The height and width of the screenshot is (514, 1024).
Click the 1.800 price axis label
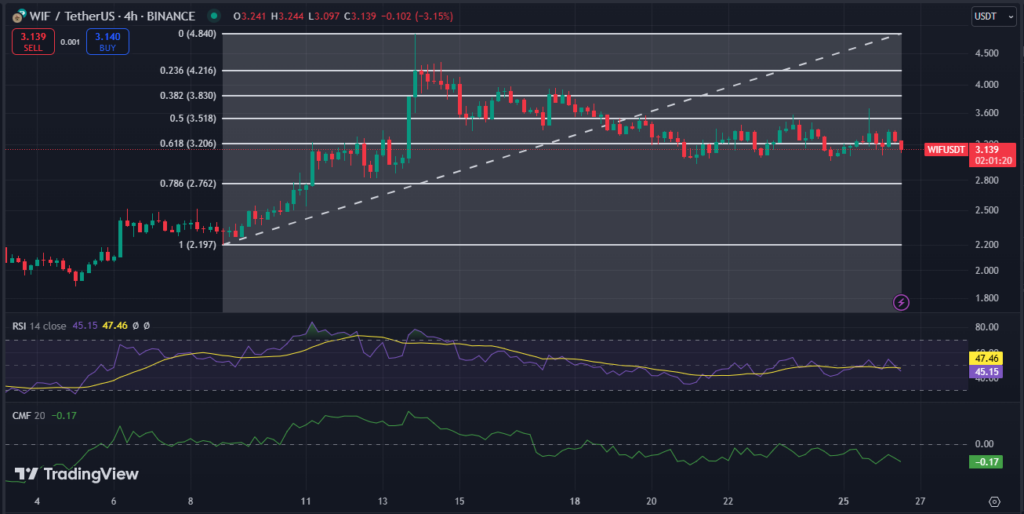[986, 298]
